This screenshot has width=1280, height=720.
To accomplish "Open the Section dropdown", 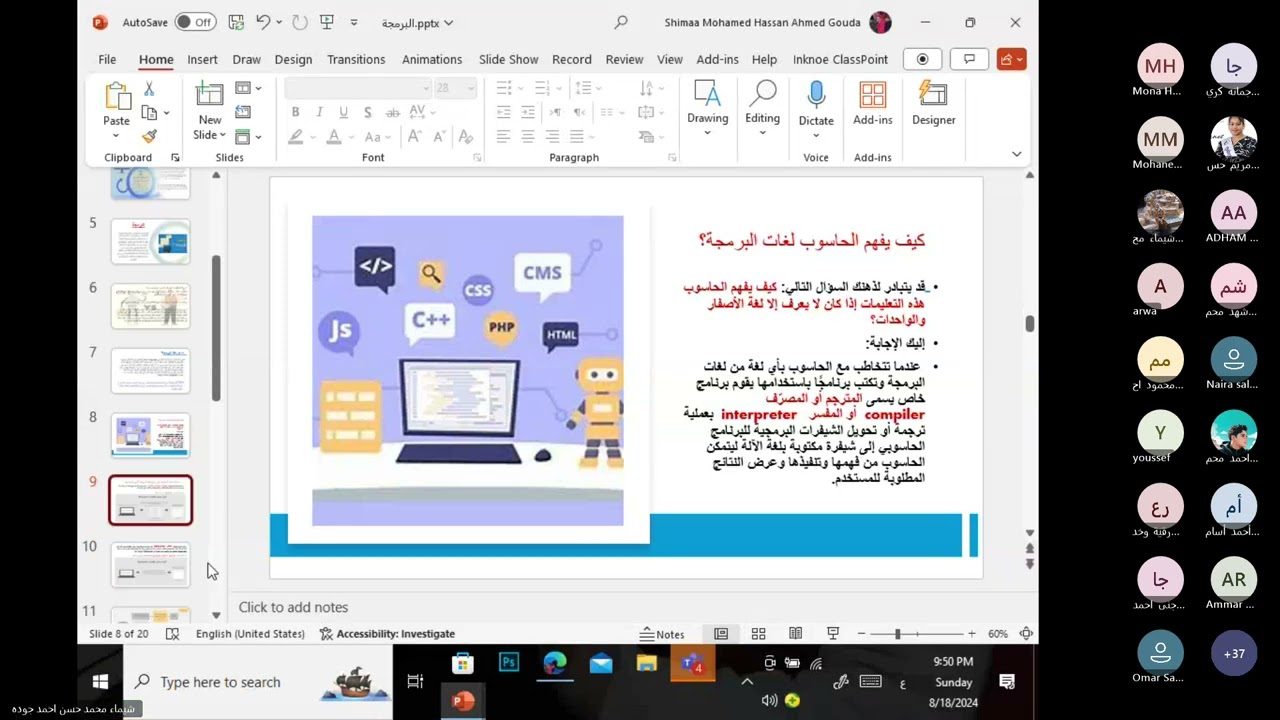I will pos(248,136).
